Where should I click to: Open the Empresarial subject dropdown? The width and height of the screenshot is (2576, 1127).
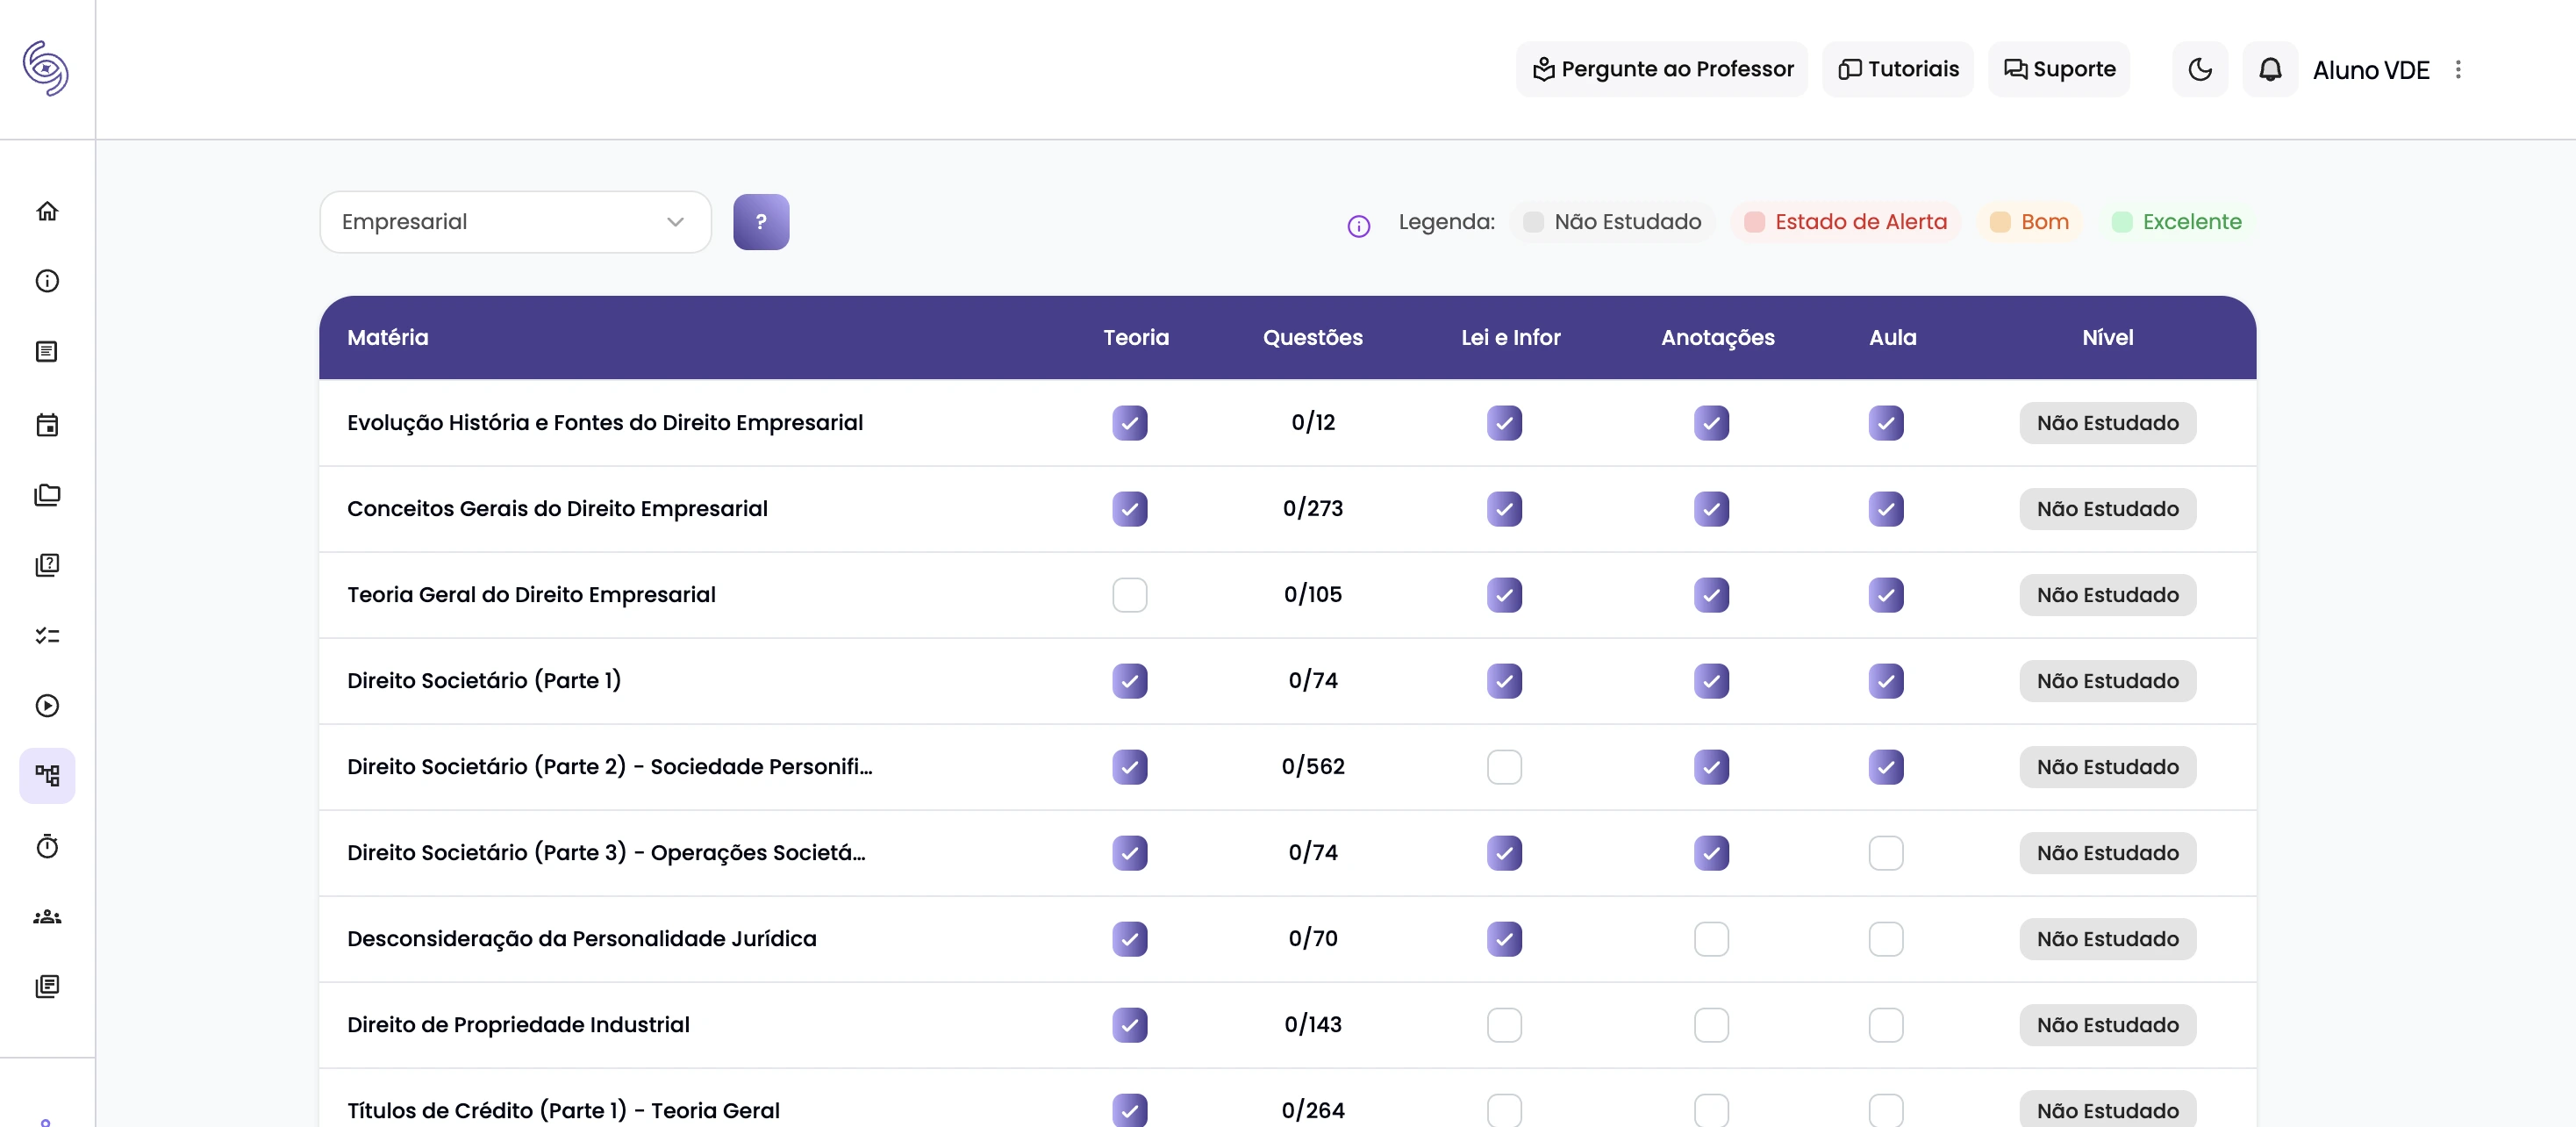pos(515,222)
